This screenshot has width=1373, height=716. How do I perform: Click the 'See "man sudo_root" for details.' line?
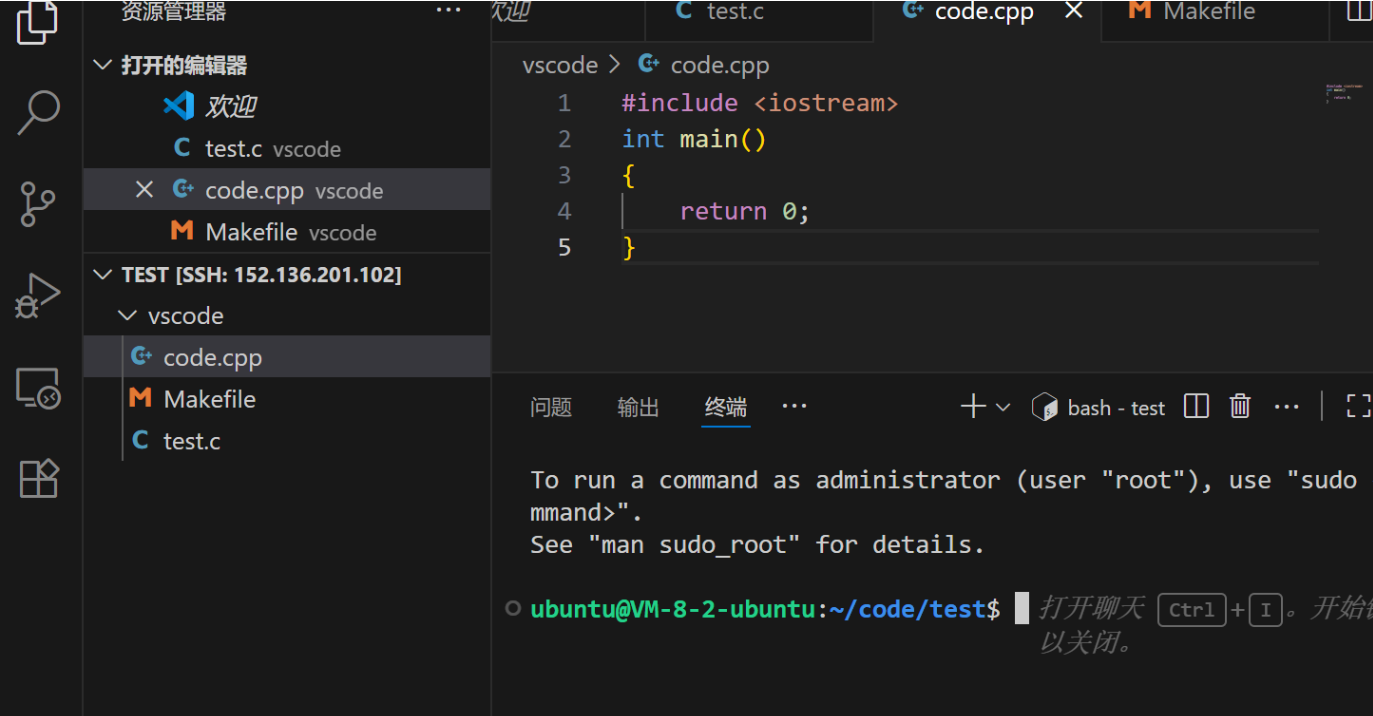click(x=758, y=545)
